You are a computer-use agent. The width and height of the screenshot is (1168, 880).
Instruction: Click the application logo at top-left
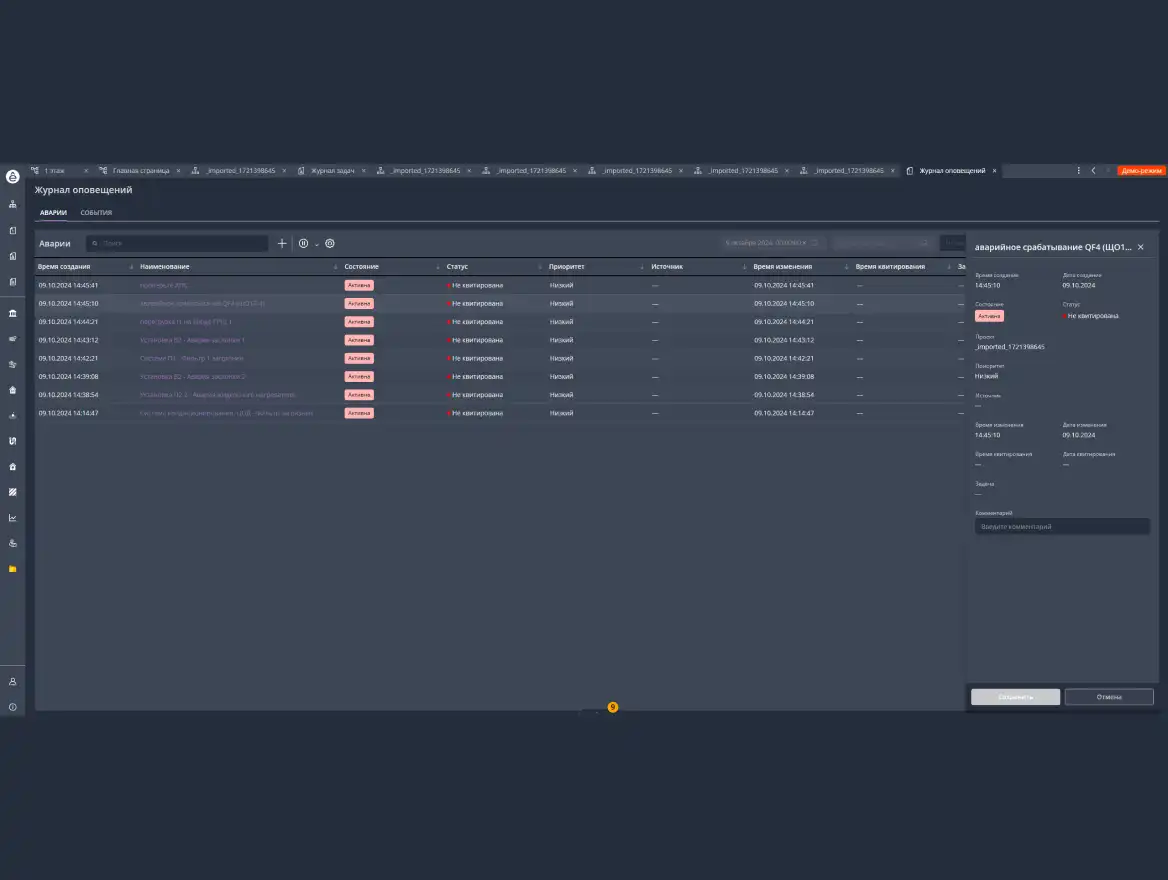coord(12,177)
